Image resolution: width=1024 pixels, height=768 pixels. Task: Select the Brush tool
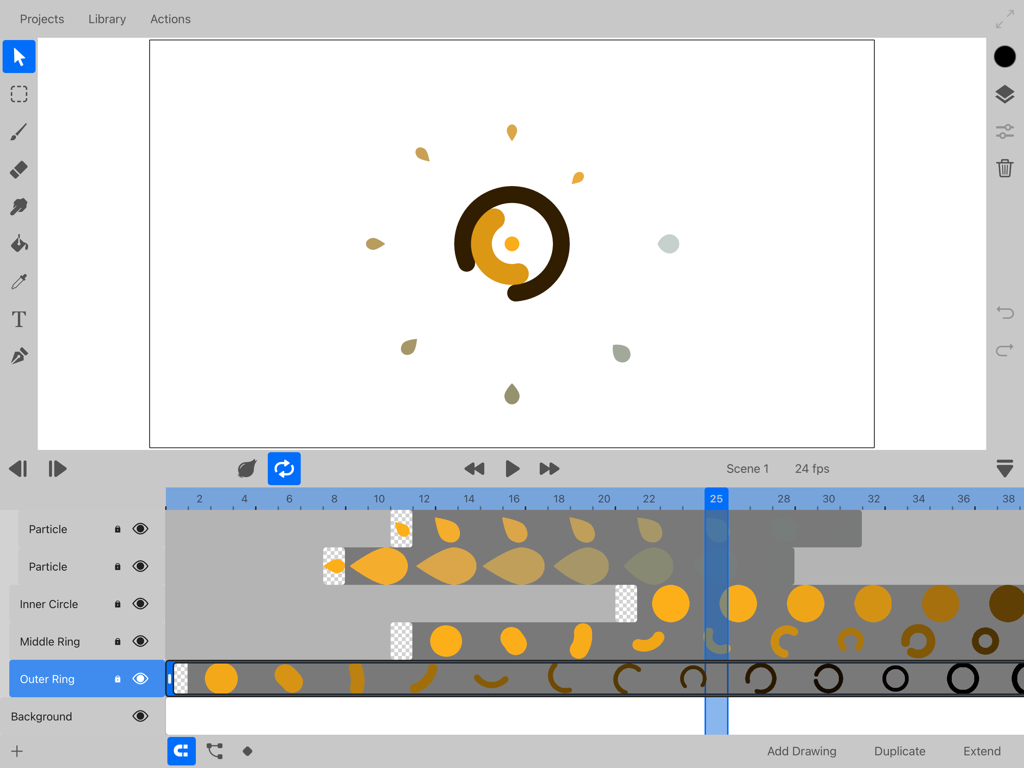18,131
